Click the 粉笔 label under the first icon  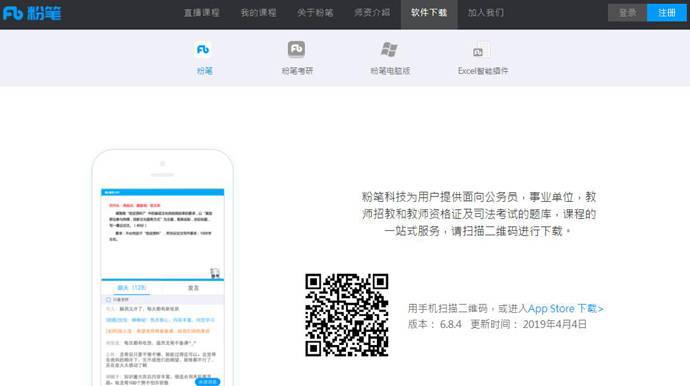(x=204, y=71)
